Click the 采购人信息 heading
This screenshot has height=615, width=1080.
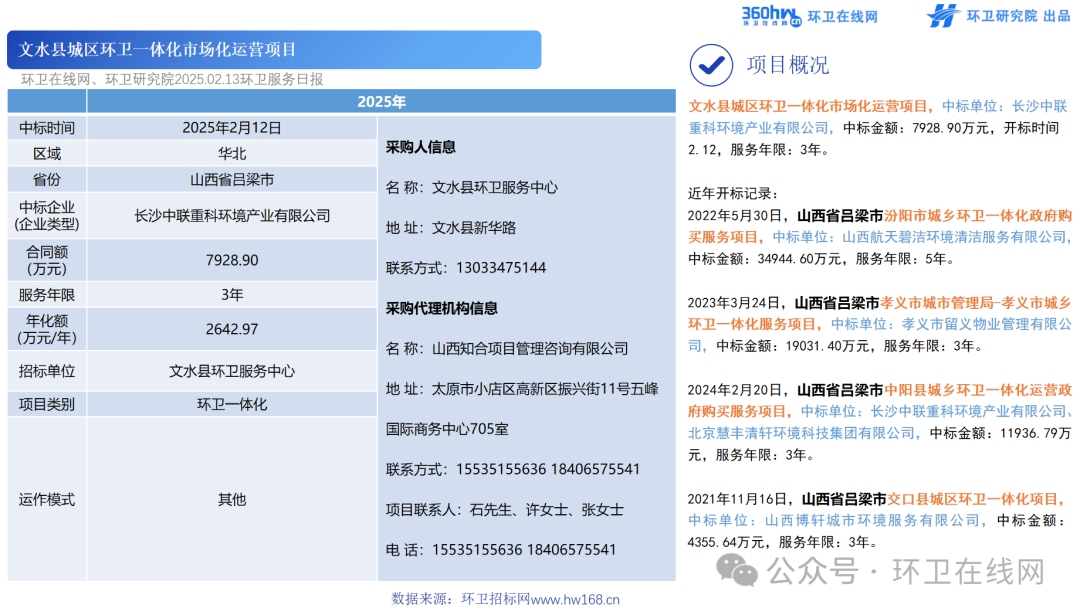[420, 147]
